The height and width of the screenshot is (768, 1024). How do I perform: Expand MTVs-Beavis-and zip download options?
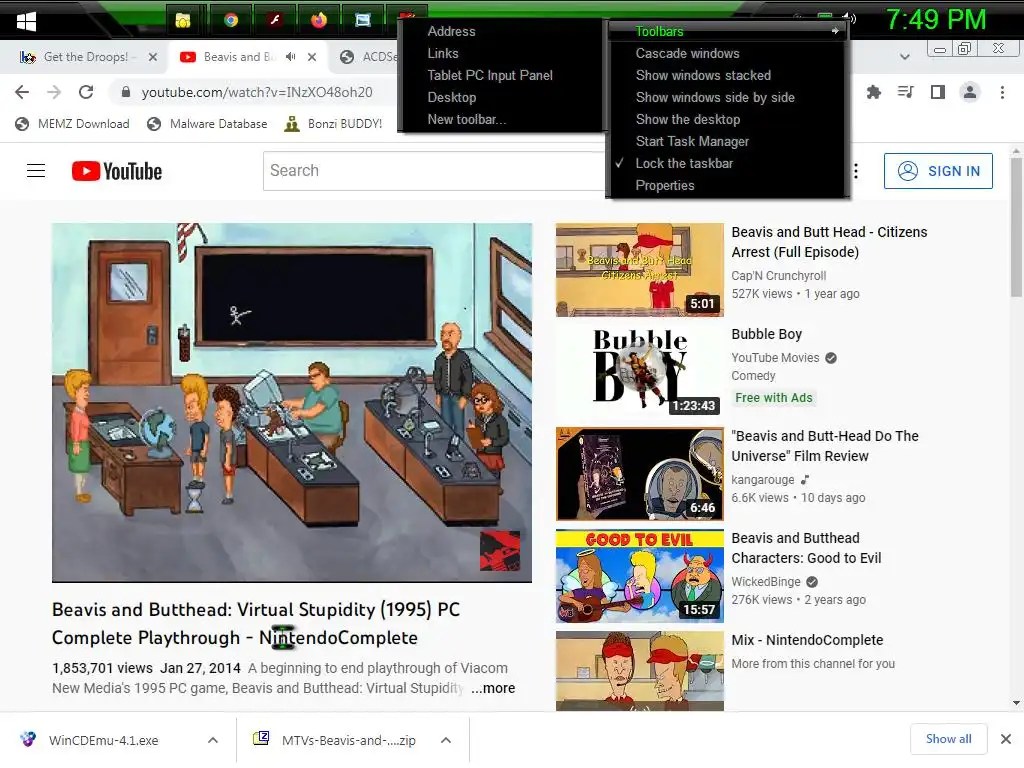(446, 740)
